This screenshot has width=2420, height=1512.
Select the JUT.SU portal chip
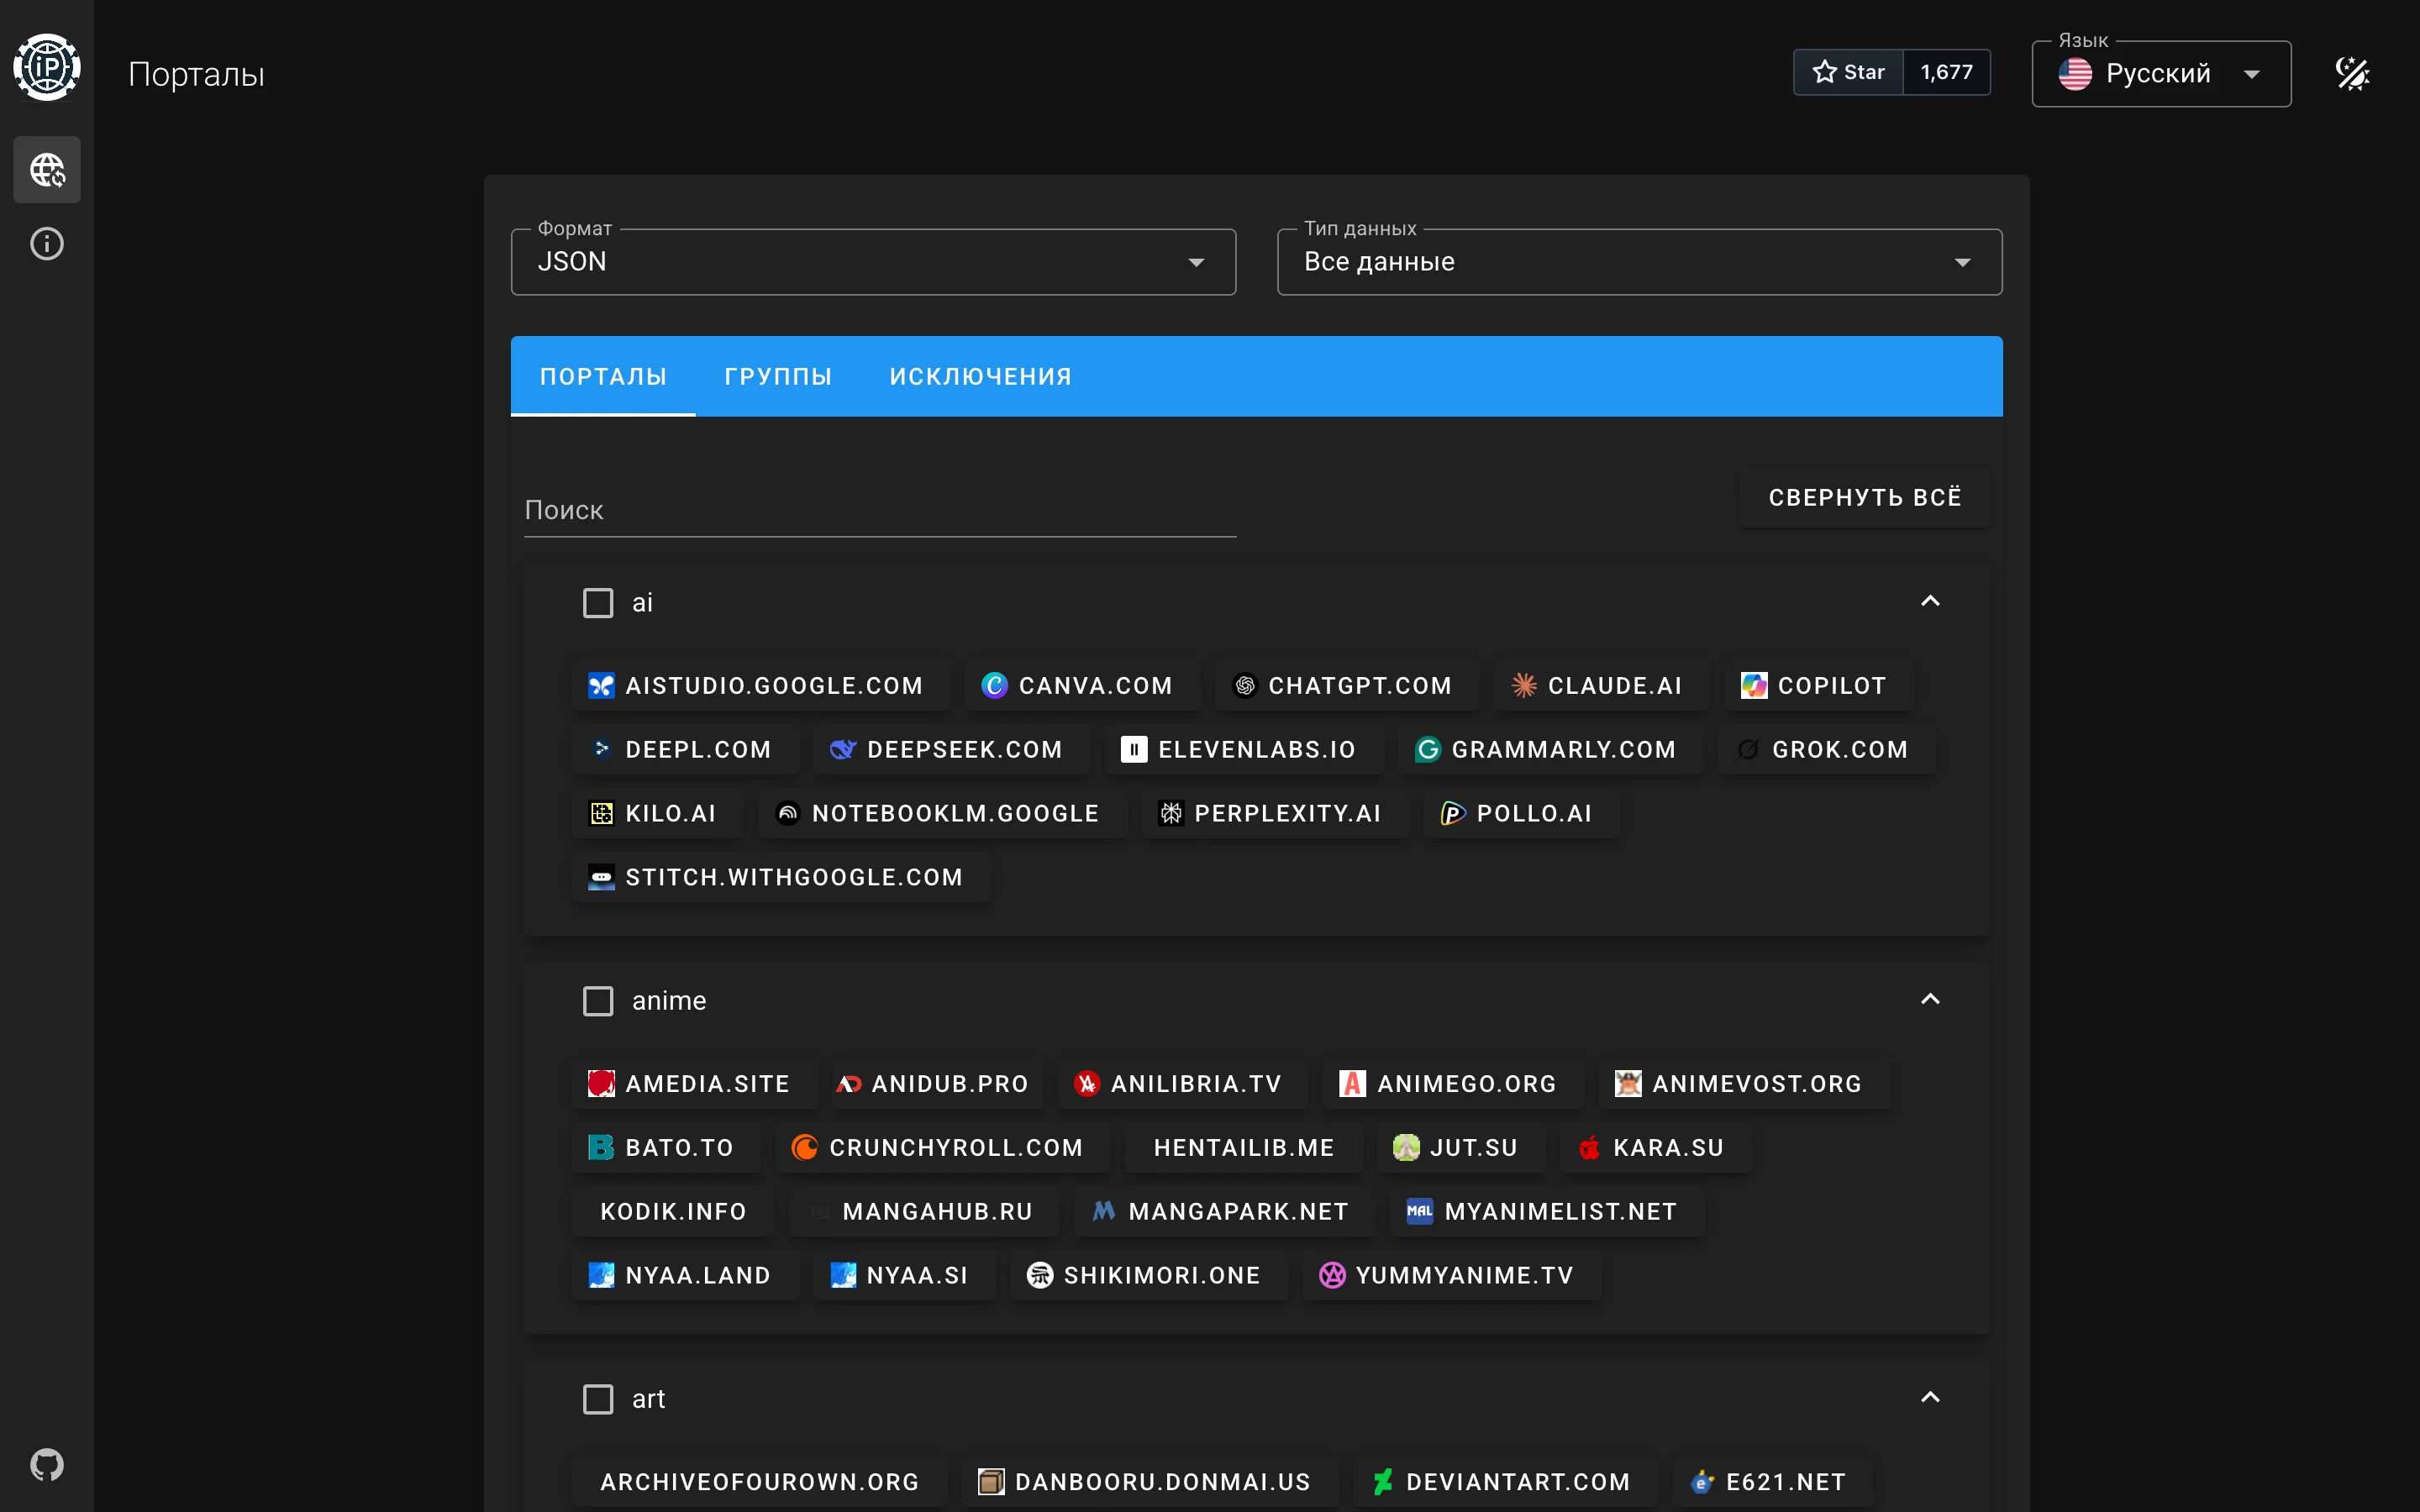[x=1461, y=1148]
